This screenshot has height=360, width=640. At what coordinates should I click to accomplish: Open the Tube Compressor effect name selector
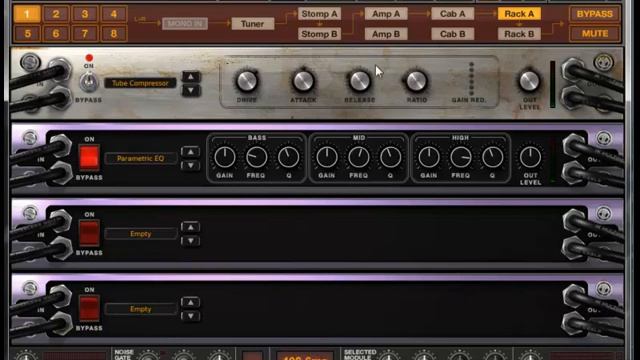(140, 83)
